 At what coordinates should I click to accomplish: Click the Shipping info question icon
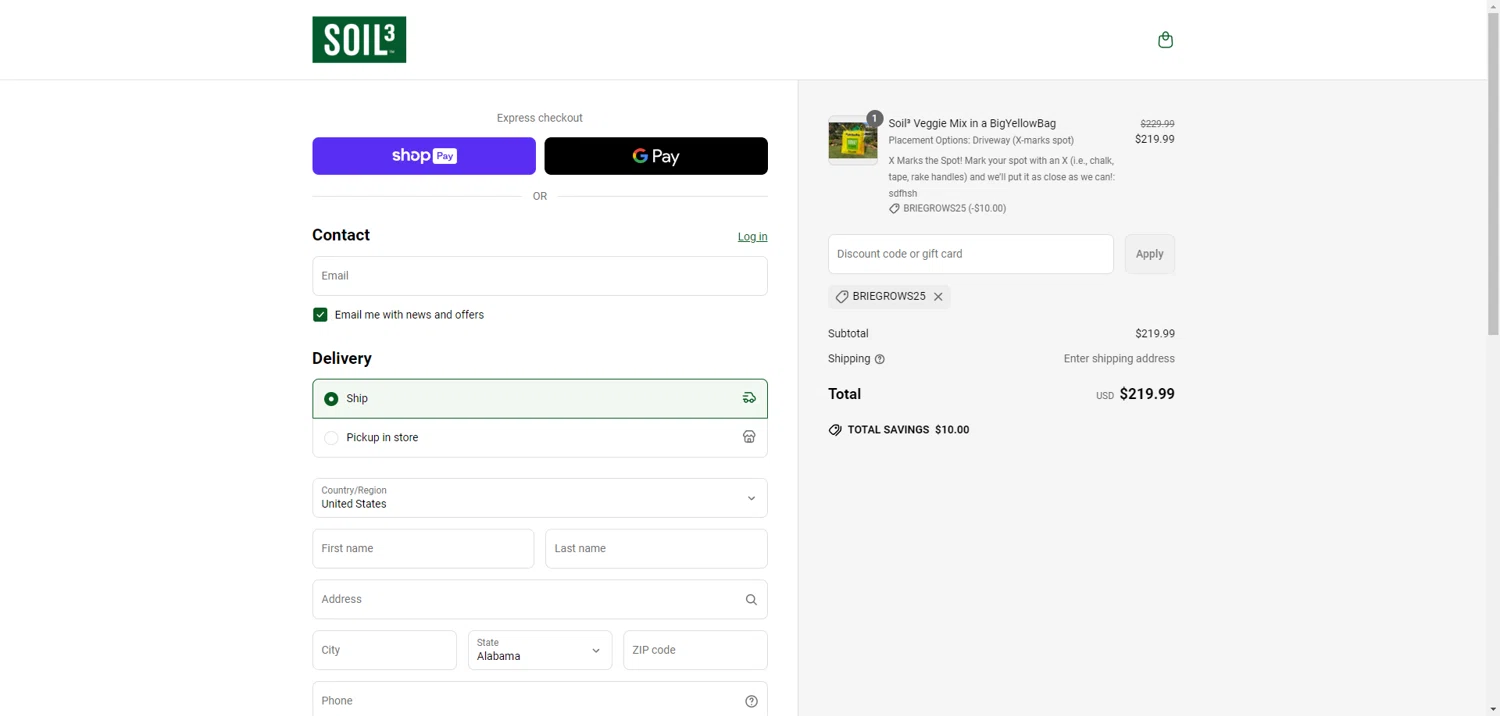(880, 359)
